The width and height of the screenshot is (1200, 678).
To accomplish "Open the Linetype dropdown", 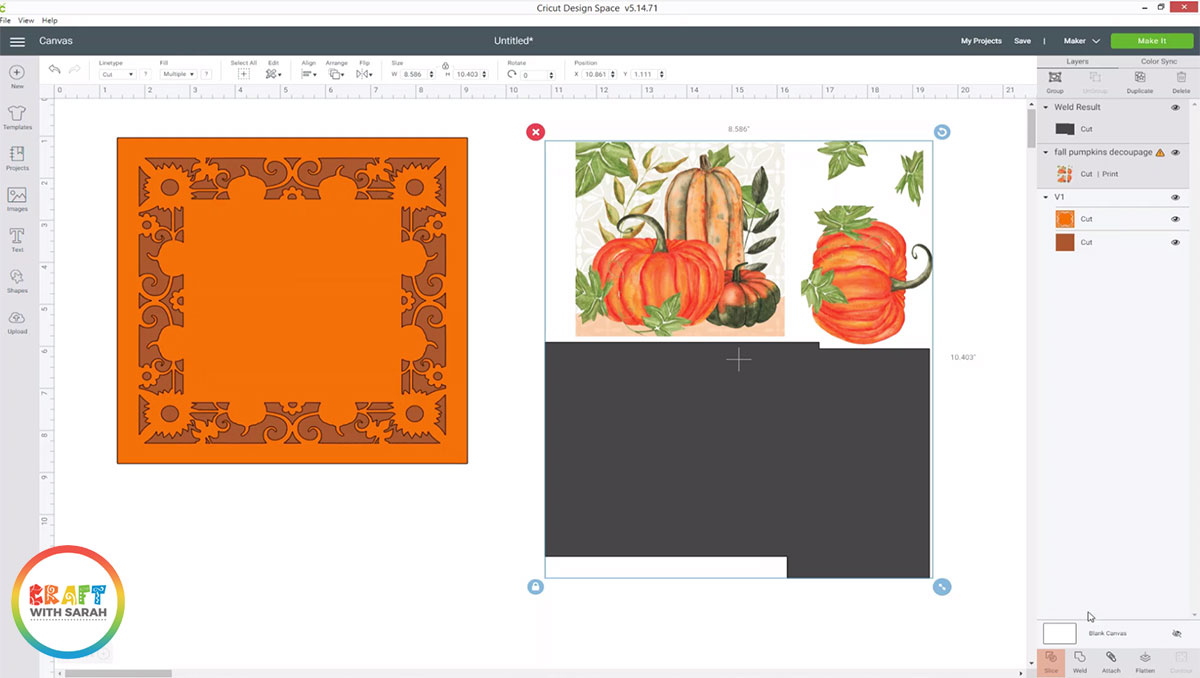I will 117,74.
